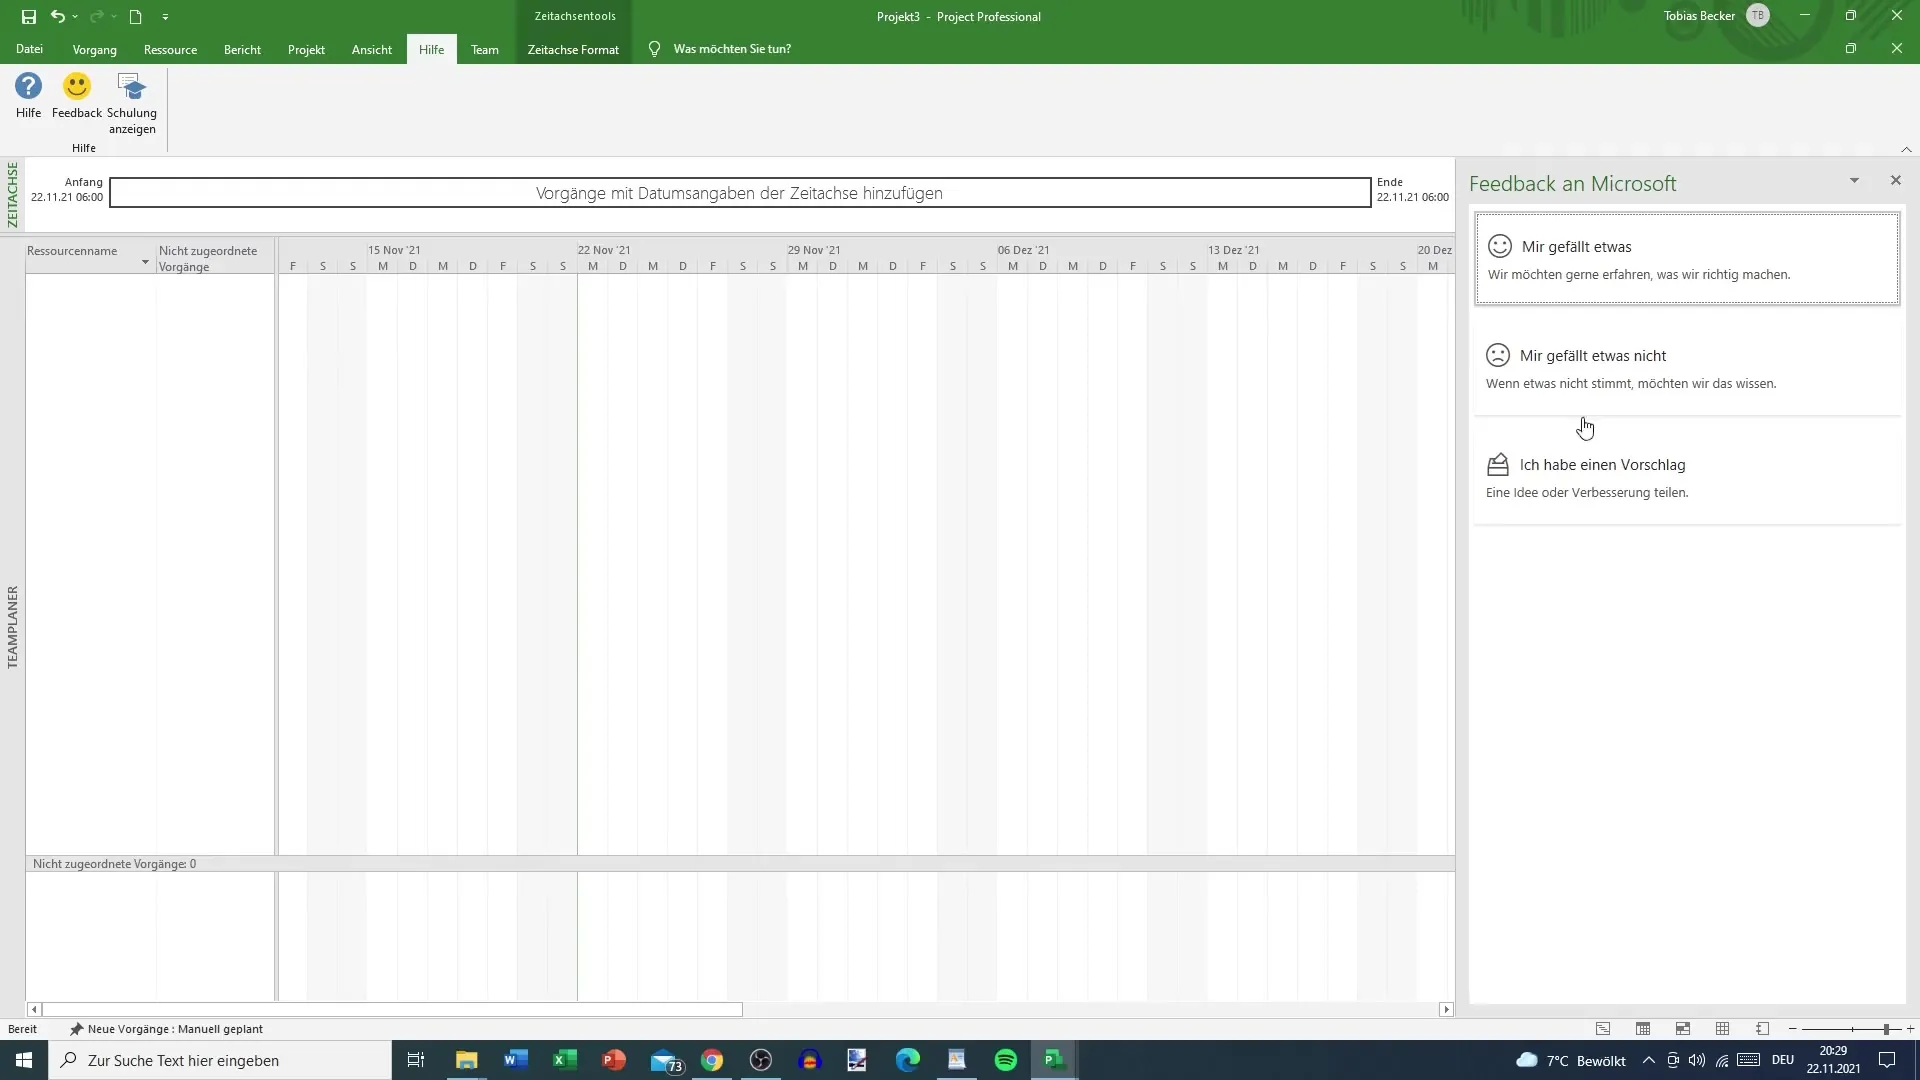Collapse the ribbon with the chevron
This screenshot has height=1080, width=1920.
coord(1906,149)
